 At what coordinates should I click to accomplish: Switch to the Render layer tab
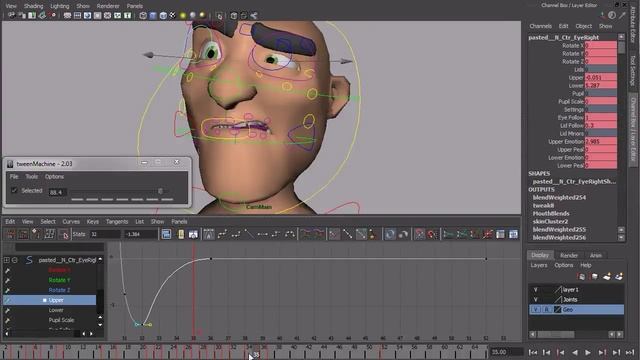coord(569,256)
